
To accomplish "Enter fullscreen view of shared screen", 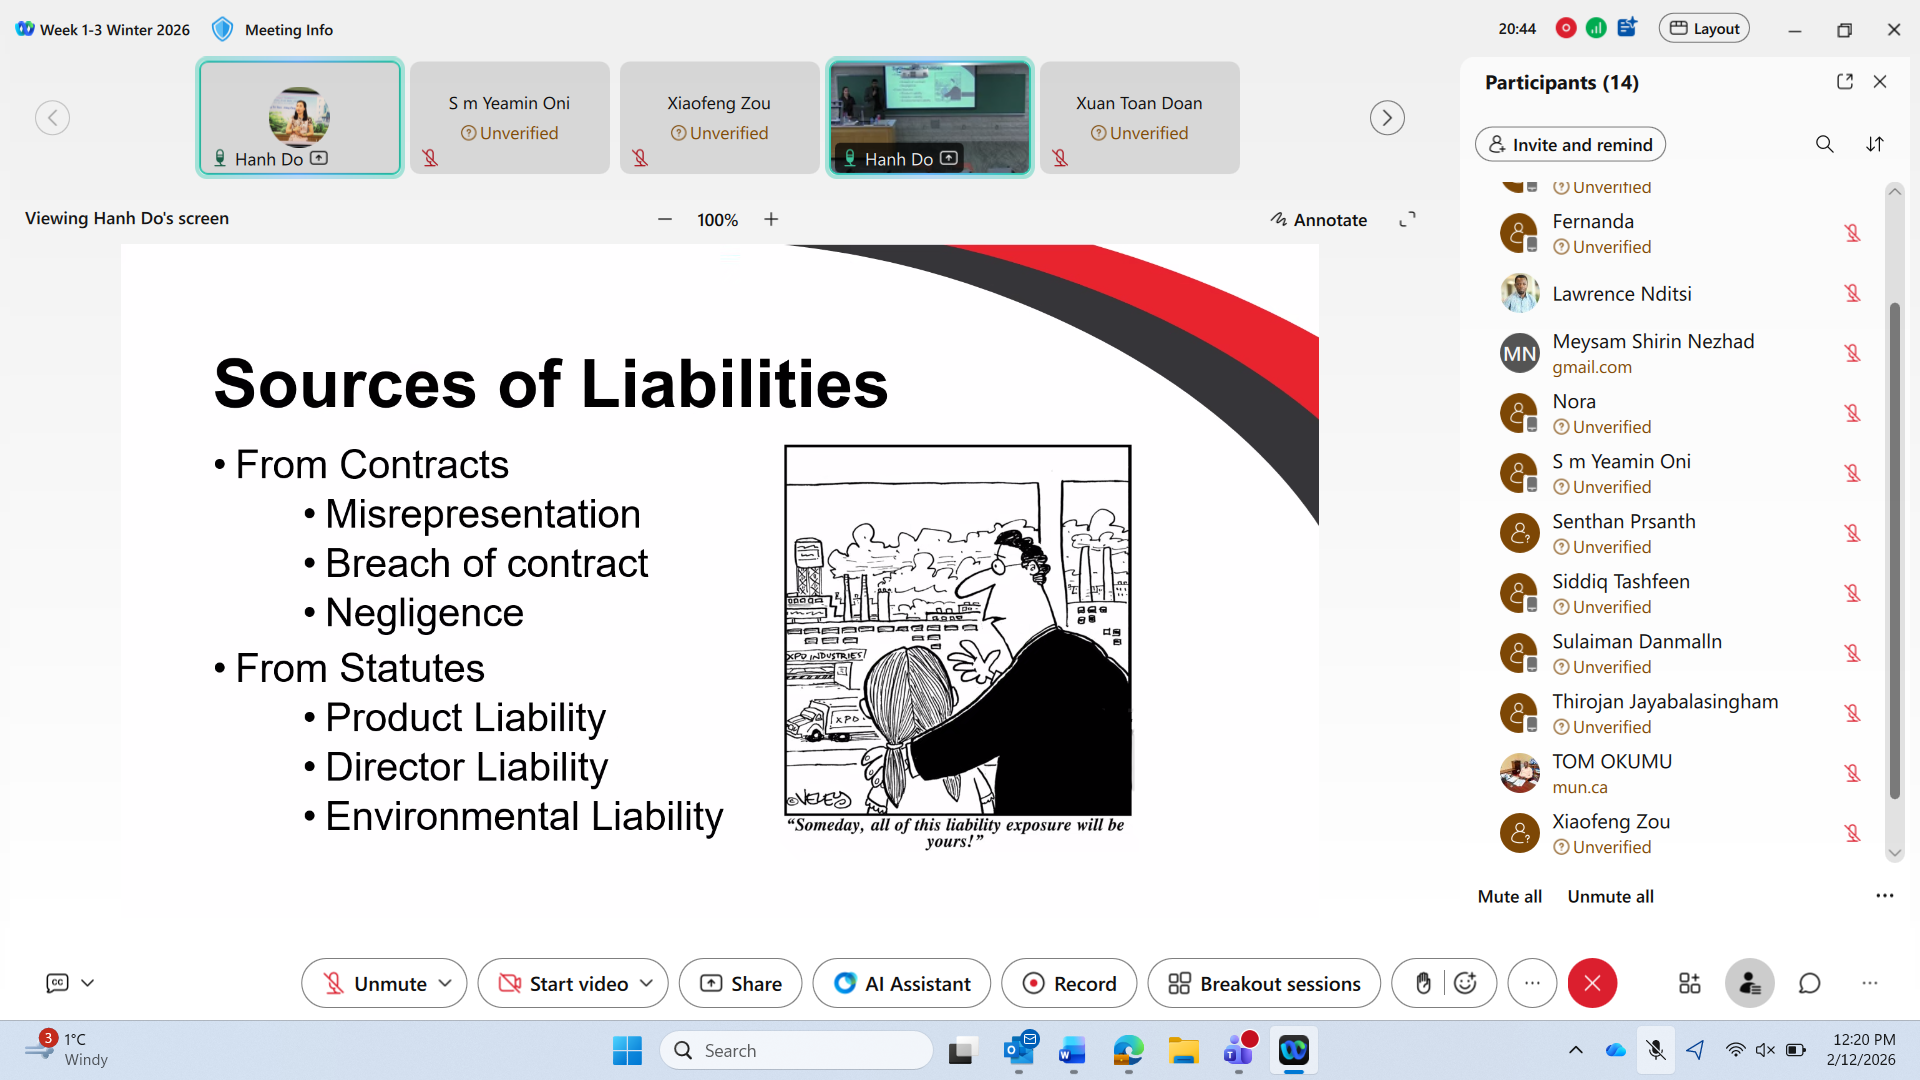I will [1407, 219].
